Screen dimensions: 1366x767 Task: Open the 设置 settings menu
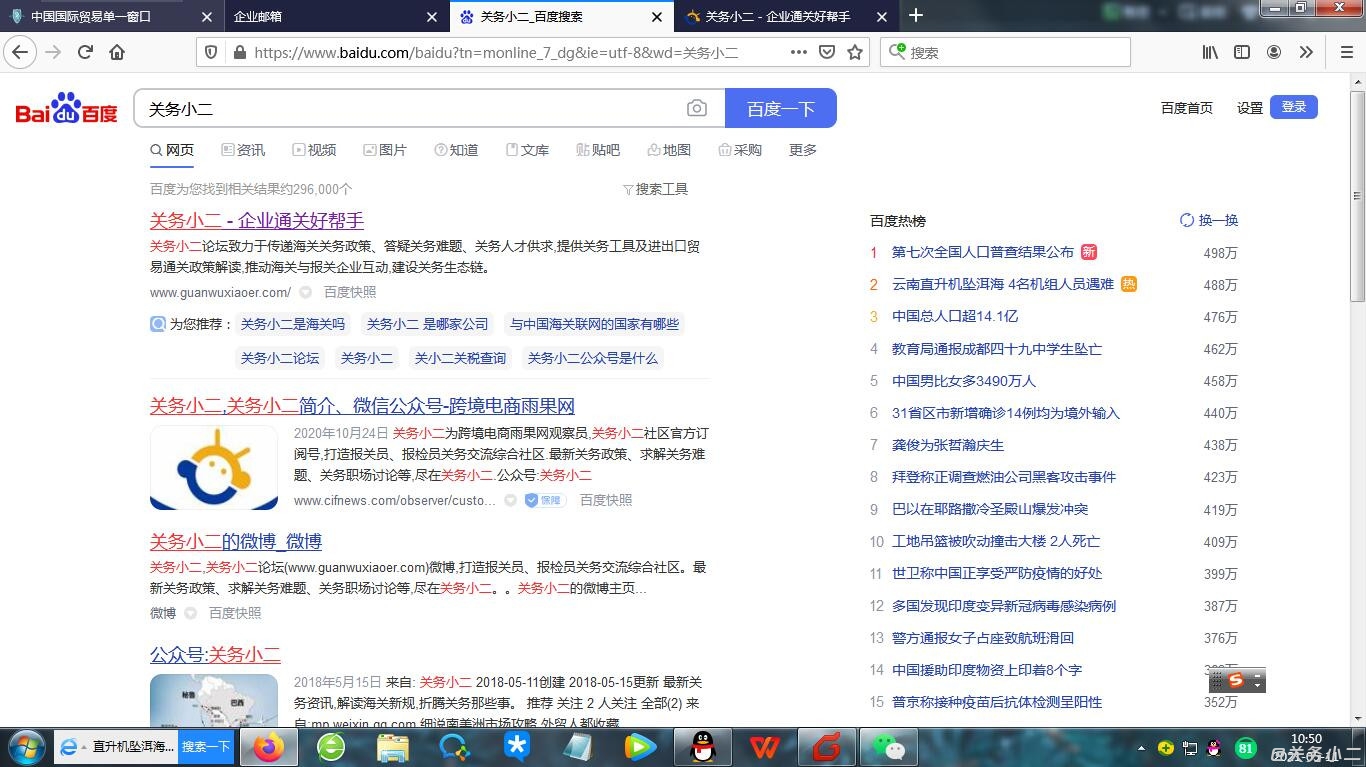pyautogui.click(x=1250, y=108)
